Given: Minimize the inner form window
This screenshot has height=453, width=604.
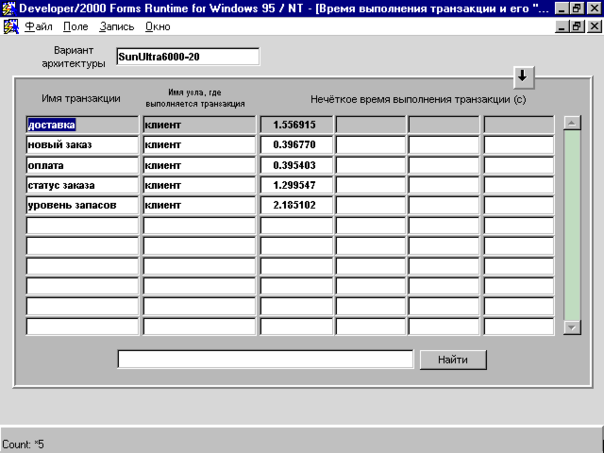Looking at the screenshot, I should coord(562,26).
